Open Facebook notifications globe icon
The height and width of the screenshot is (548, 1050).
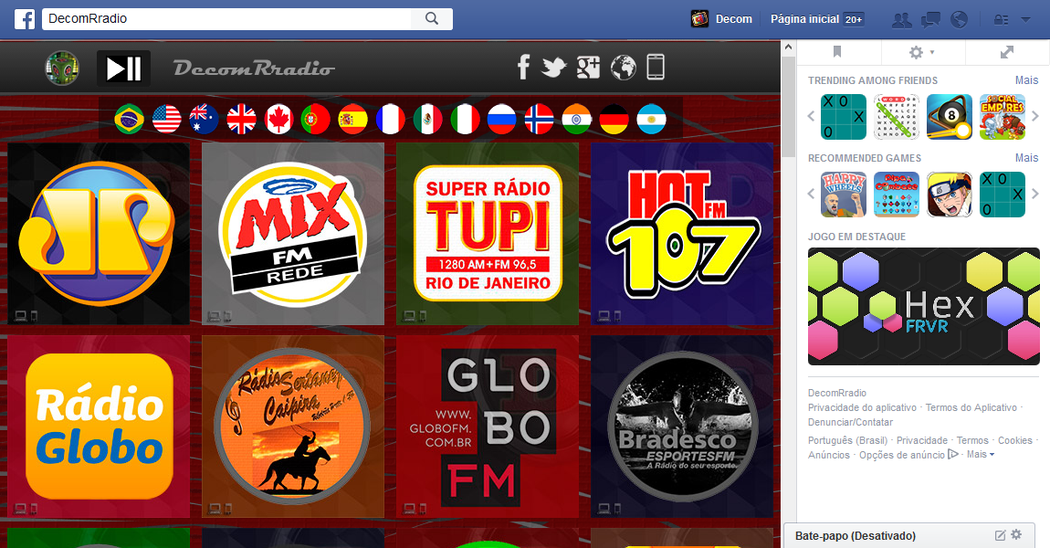[x=959, y=19]
